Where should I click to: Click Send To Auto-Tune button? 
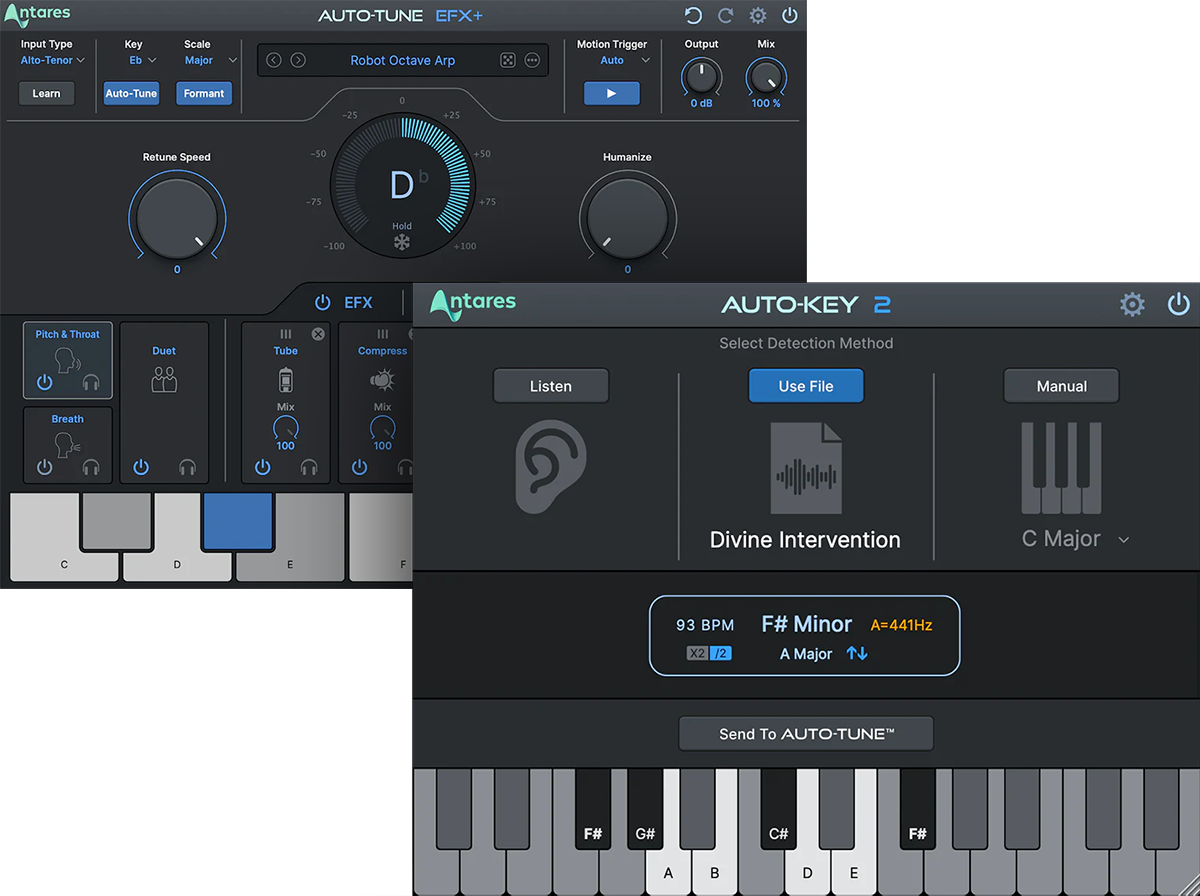(x=806, y=734)
